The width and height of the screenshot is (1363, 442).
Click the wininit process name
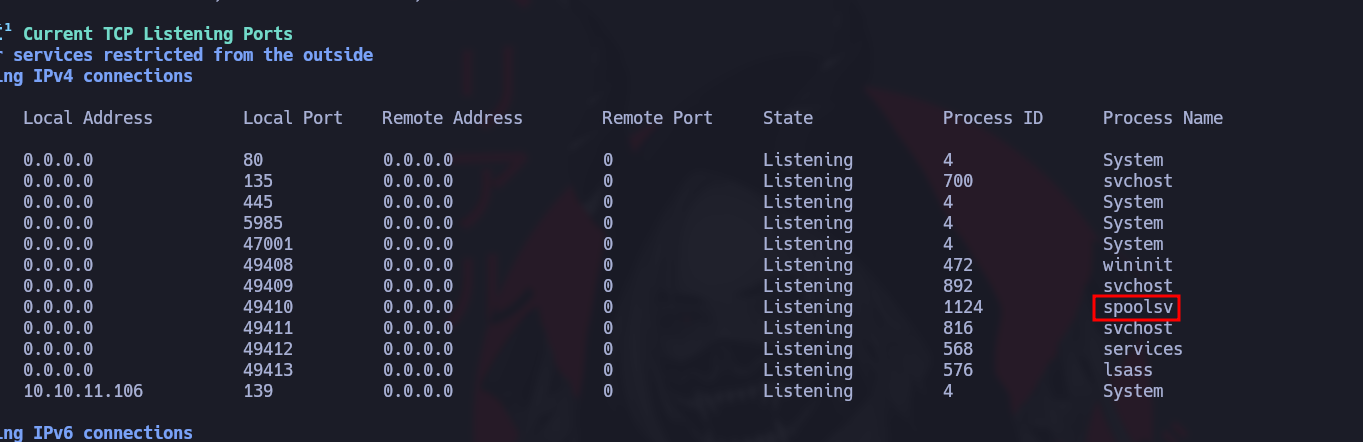click(x=1137, y=265)
